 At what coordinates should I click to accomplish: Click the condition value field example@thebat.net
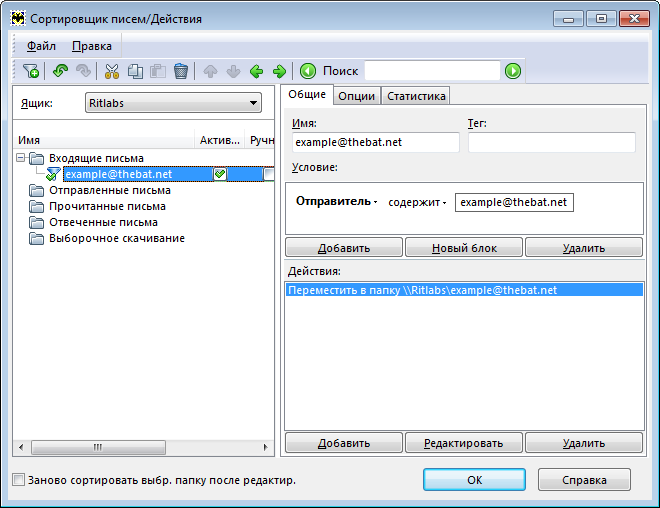514,202
